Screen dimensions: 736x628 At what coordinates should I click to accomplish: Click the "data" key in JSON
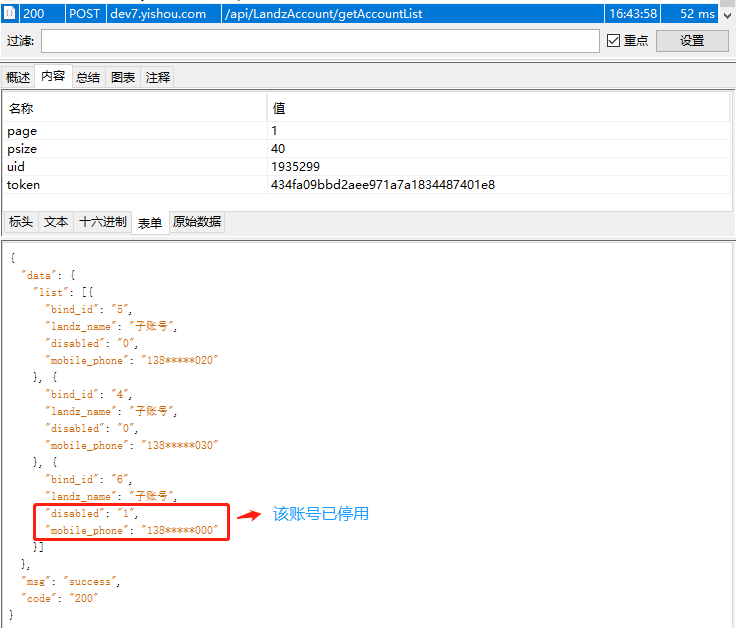click(x=38, y=276)
